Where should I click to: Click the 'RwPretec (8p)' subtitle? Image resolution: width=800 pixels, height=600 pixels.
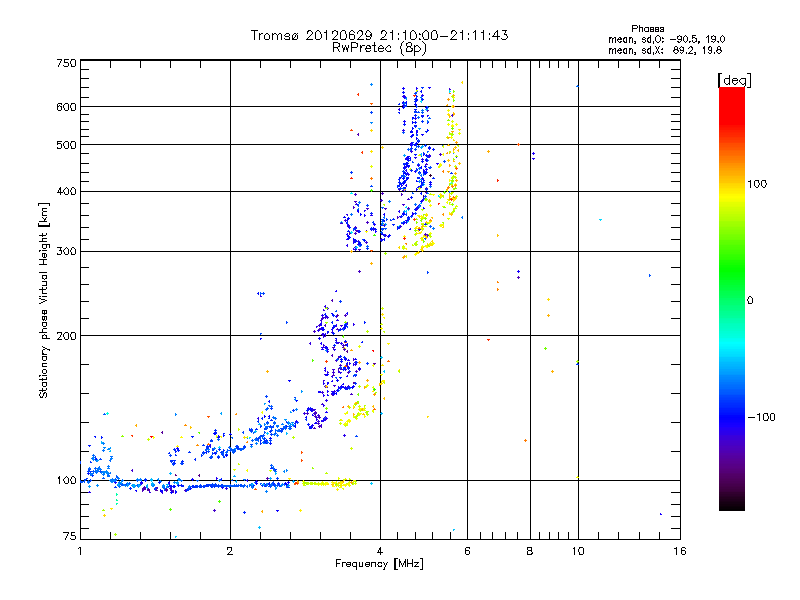point(379,48)
